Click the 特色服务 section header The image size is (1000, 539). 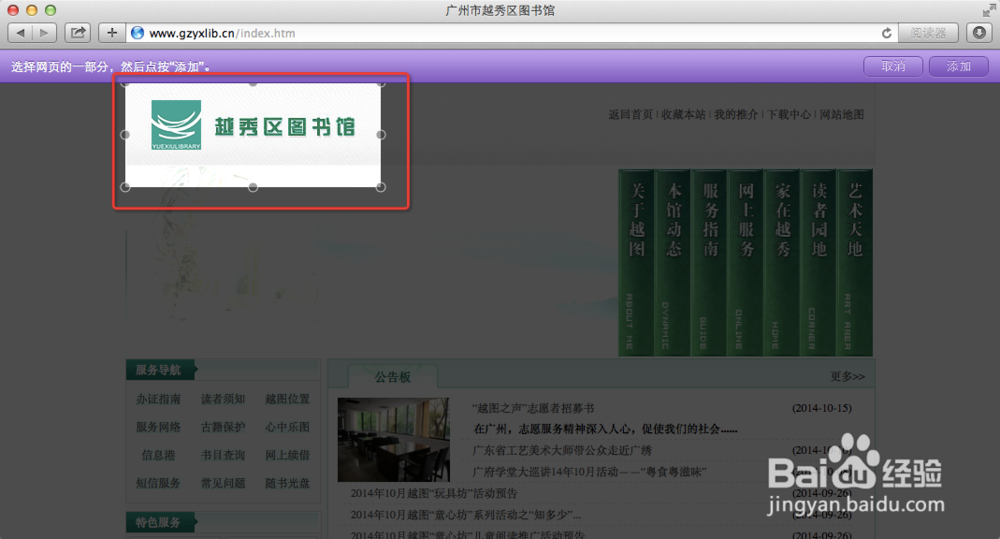tap(159, 522)
